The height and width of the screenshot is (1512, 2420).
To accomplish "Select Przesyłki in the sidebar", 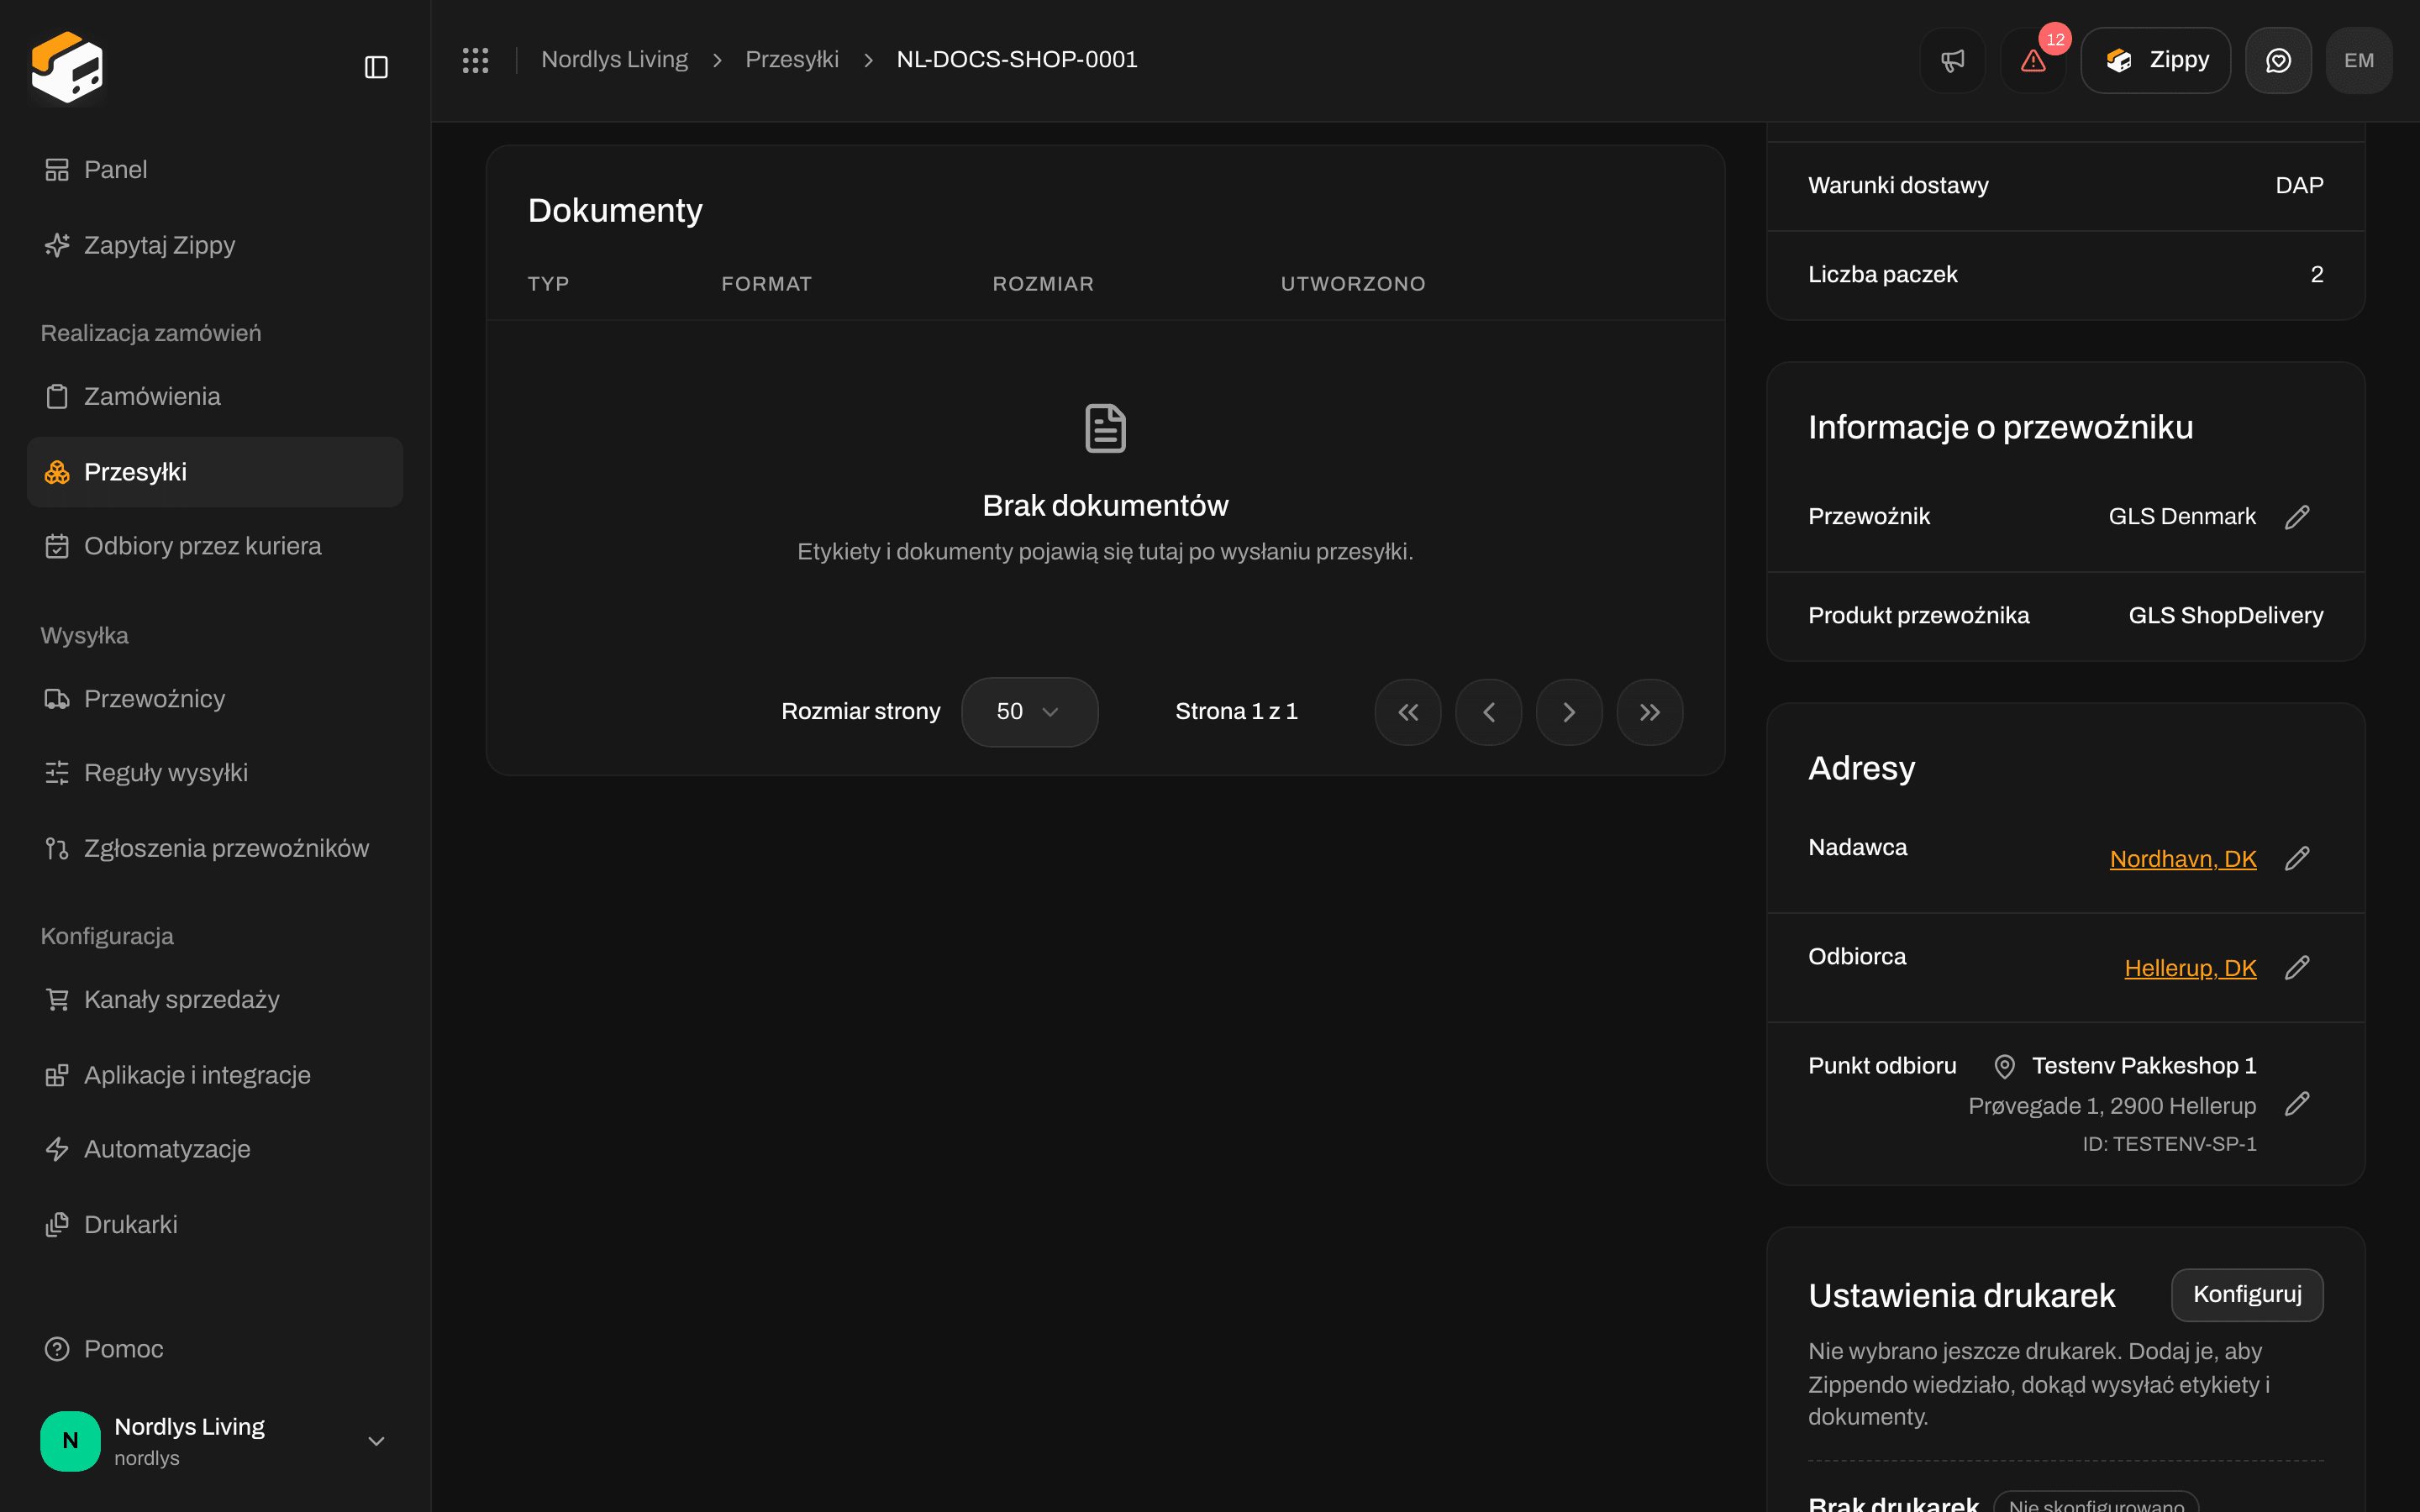I will click(x=215, y=472).
